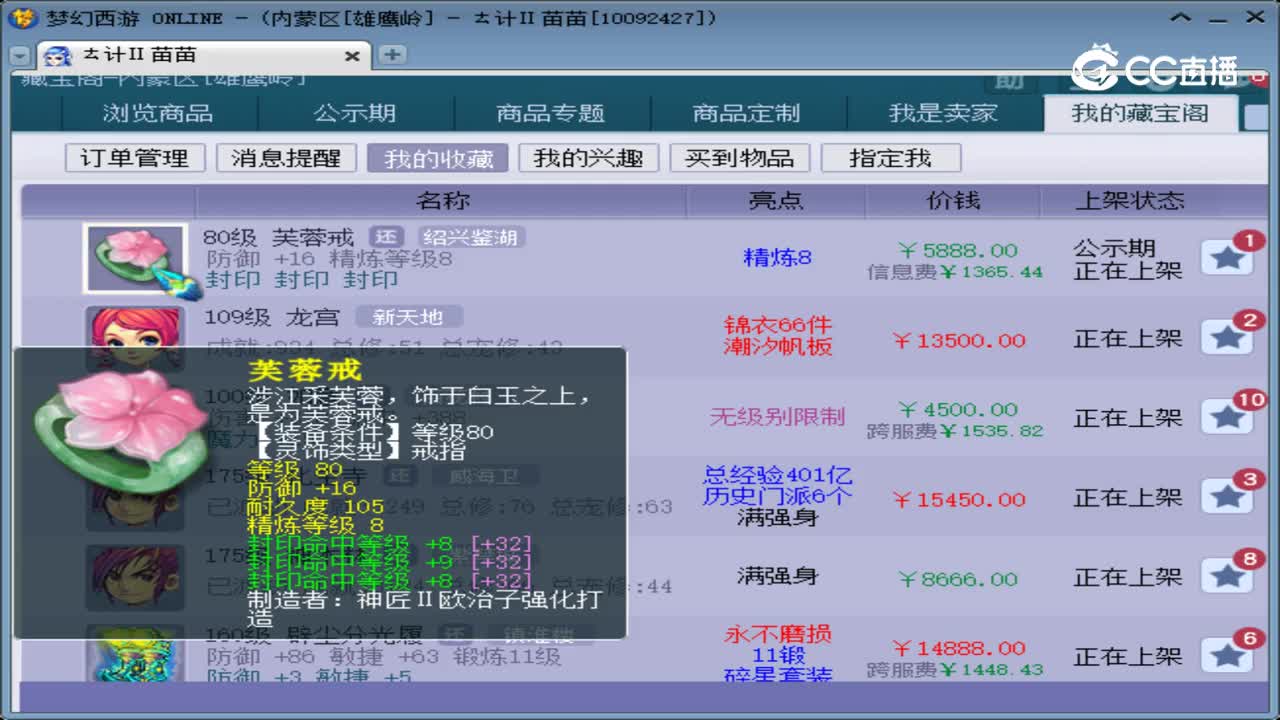The width and height of the screenshot is (1280, 720).
Task: Click the game logo icon in title bar
Action: point(22,18)
